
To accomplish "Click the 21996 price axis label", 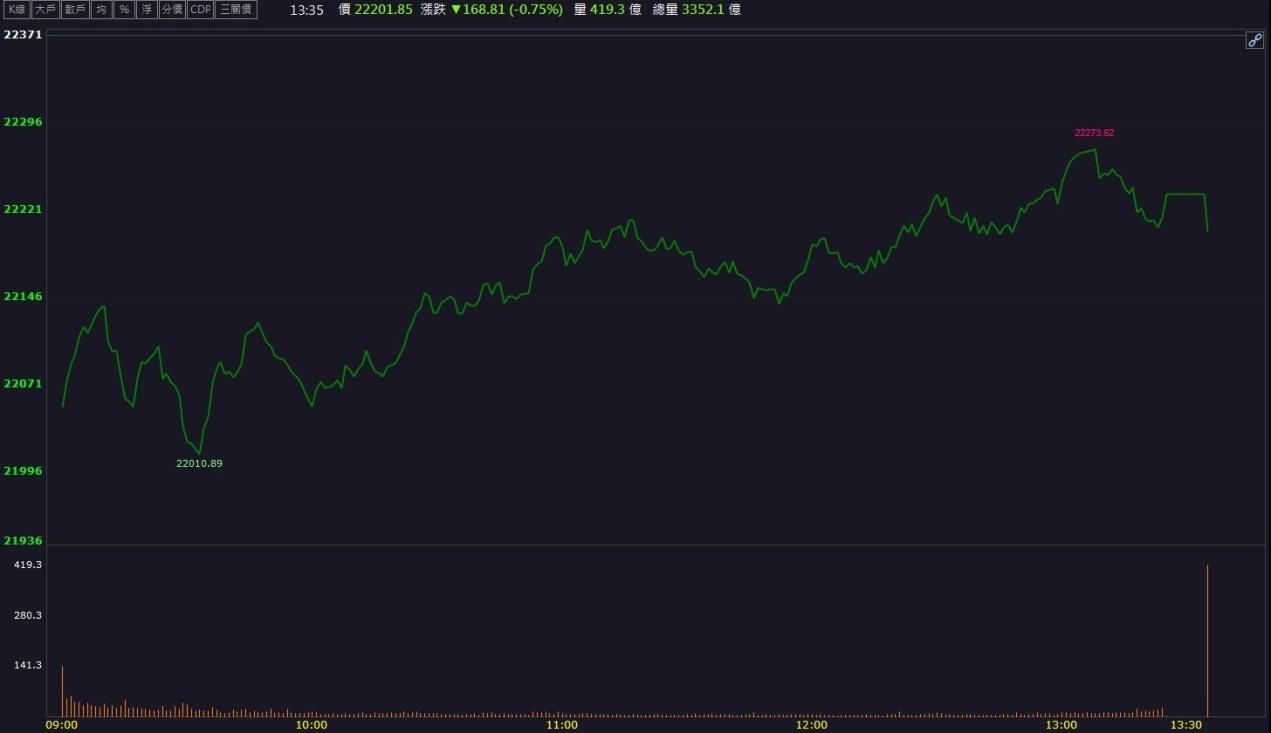I will (23, 471).
